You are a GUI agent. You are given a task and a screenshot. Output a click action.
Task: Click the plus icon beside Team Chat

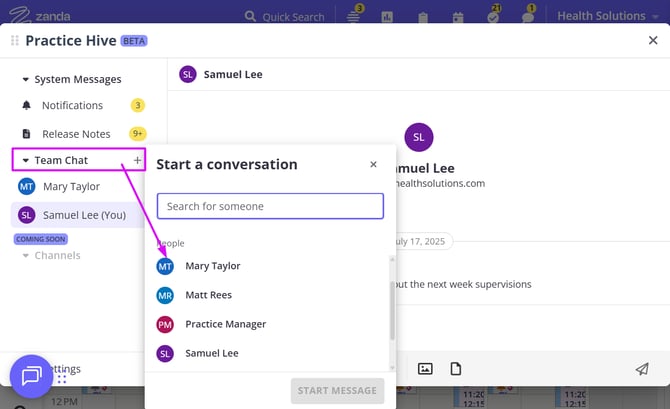coord(137,161)
